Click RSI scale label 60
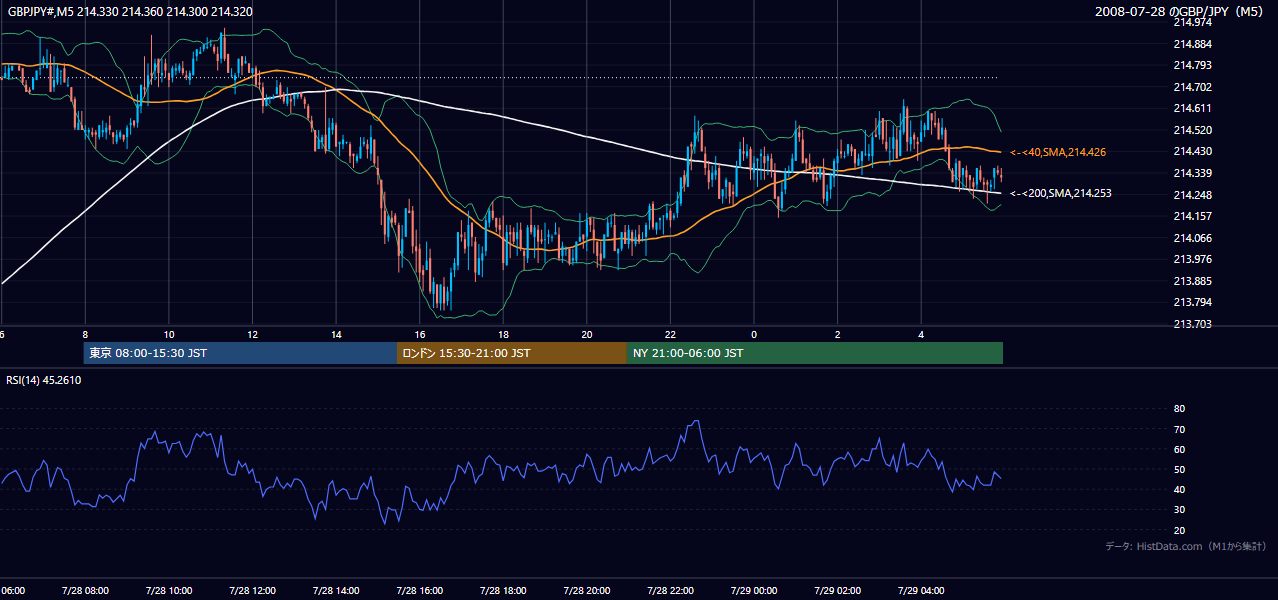This screenshot has width=1278, height=600. click(x=1179, y=450)
